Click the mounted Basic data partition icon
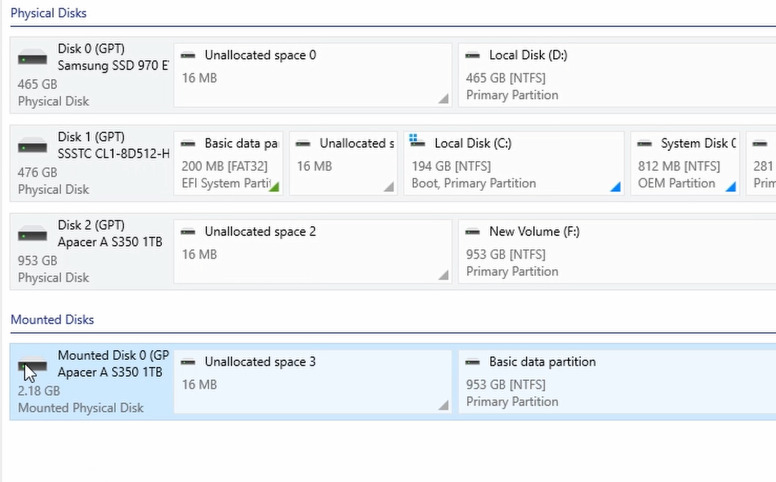The height and width of the screenshot is (482, 776). [473, 362]
